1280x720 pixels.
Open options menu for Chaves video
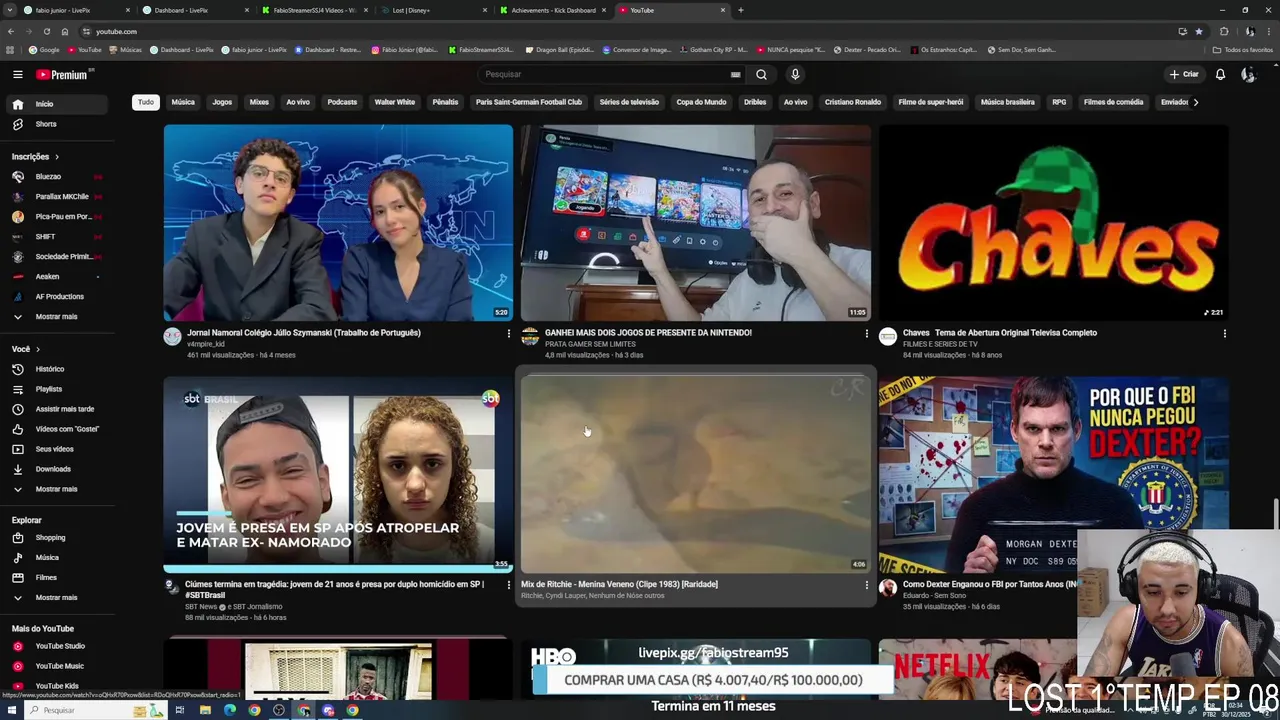point(1224,334)
